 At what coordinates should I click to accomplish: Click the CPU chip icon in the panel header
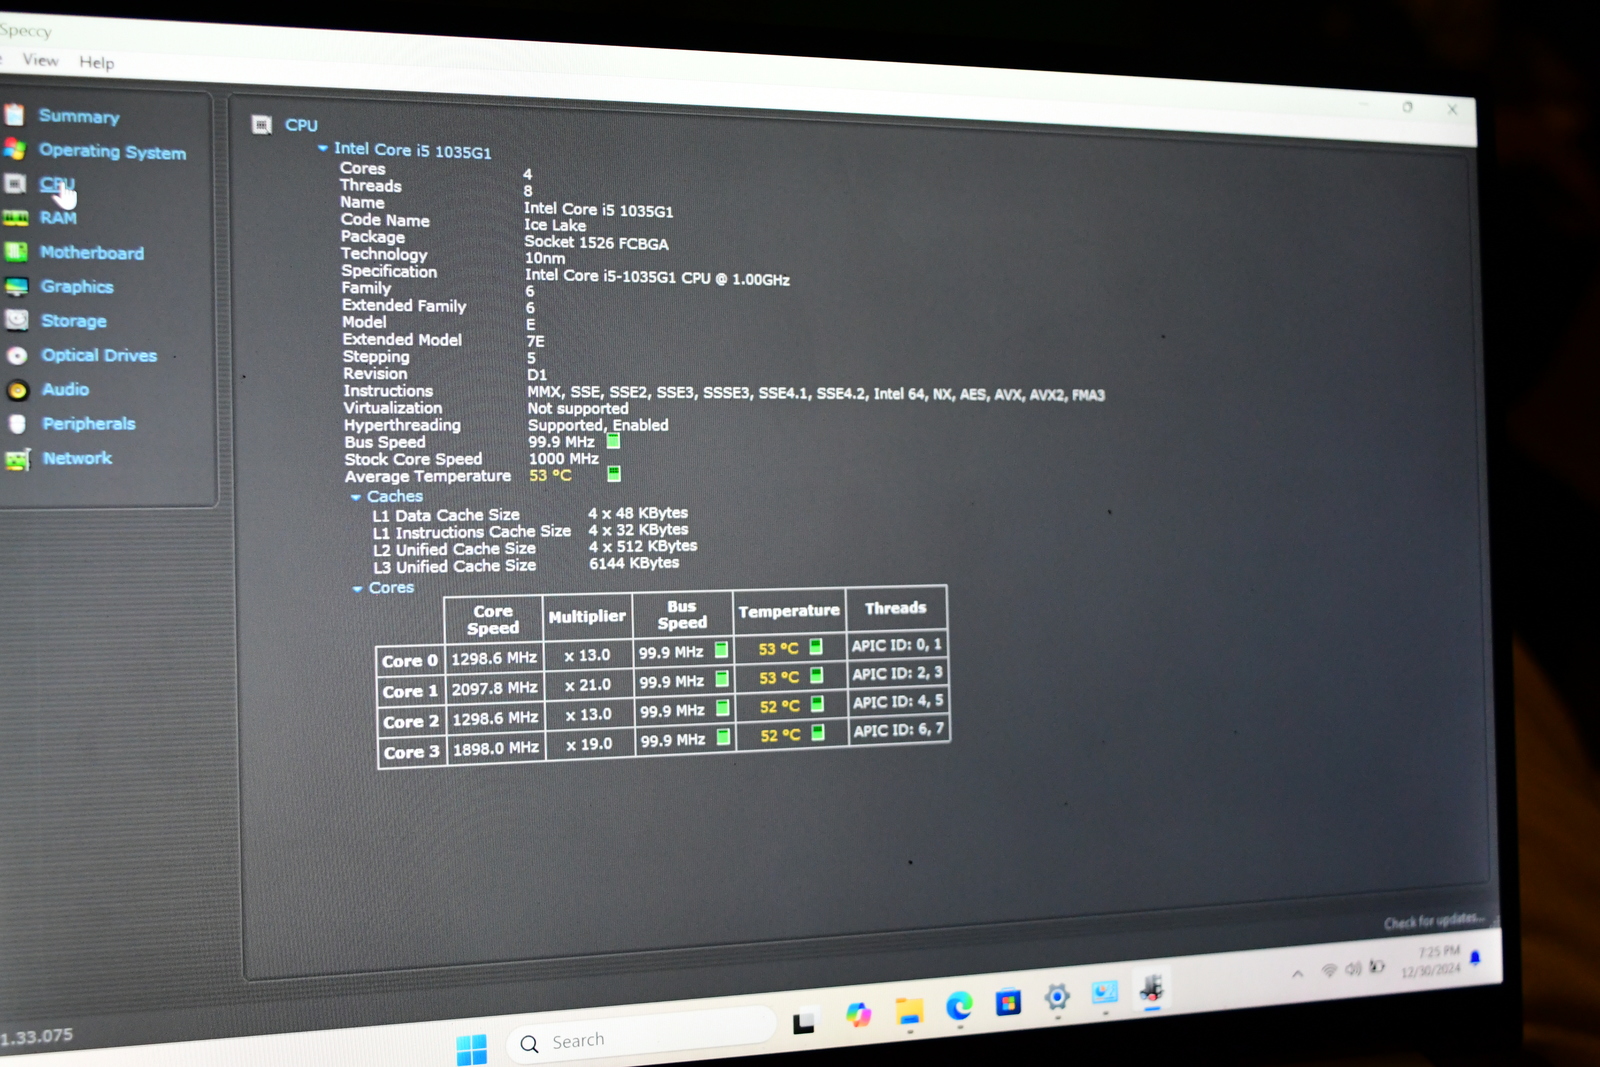click(262, 124)
